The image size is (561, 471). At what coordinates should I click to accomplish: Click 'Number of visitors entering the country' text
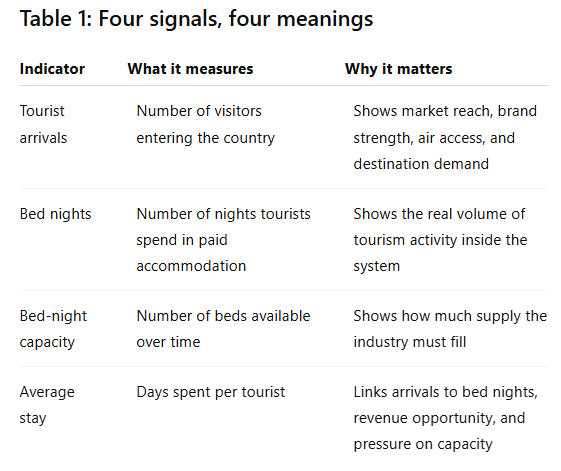206,124
